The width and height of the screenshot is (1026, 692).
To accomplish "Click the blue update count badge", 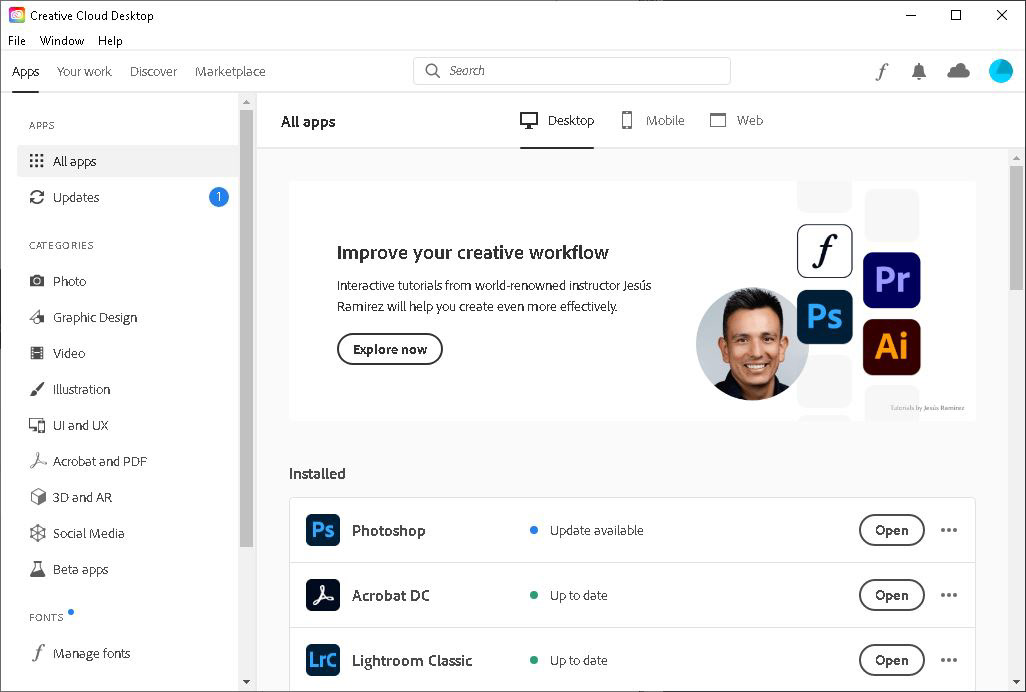I will 219,197.
